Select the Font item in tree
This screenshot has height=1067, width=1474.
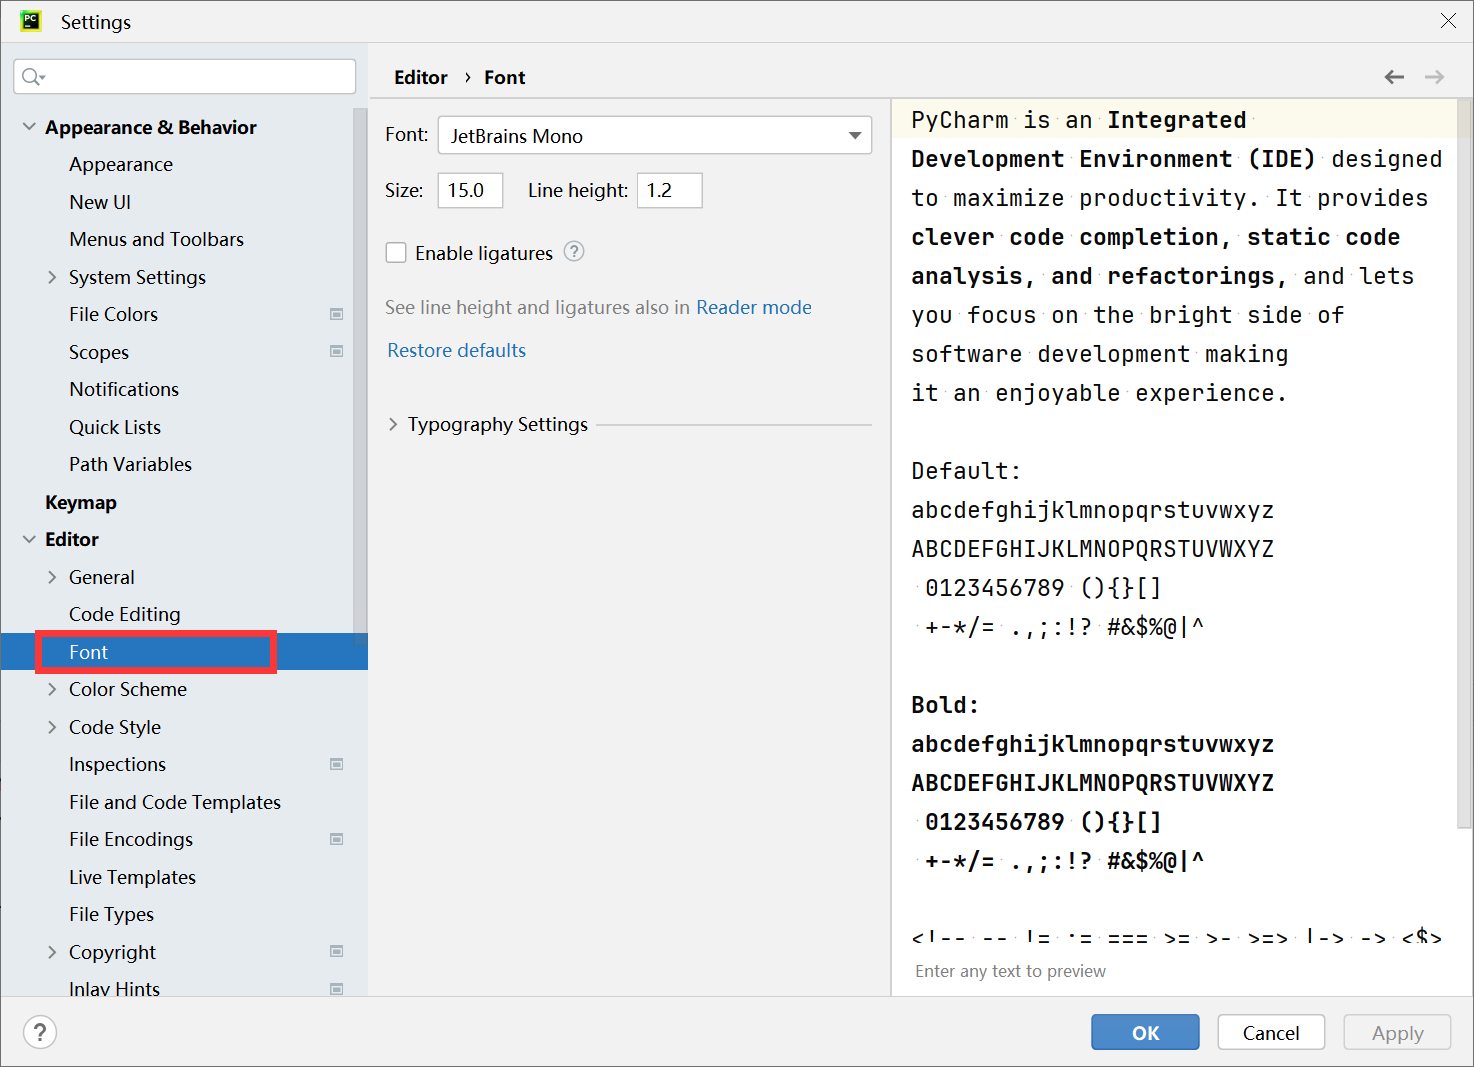pos(88,652)
